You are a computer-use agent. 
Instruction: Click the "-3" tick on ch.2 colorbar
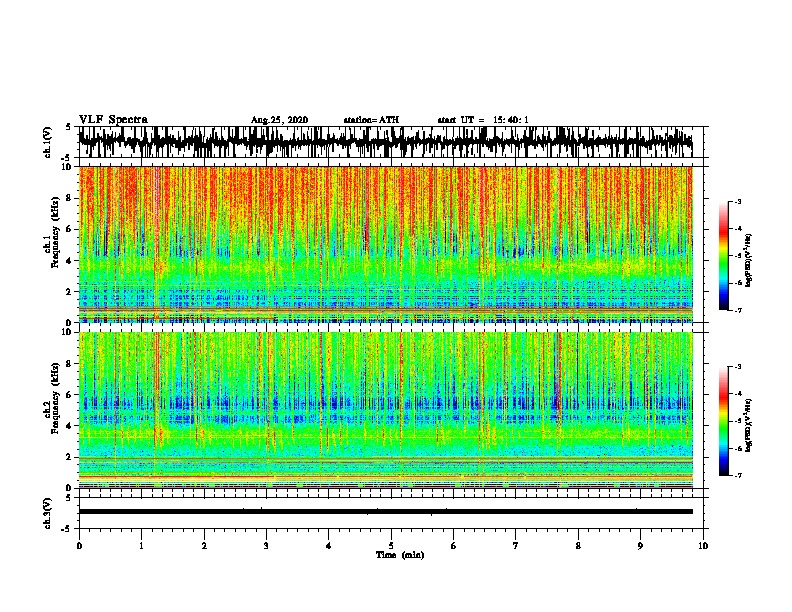[x=738, y=367]
